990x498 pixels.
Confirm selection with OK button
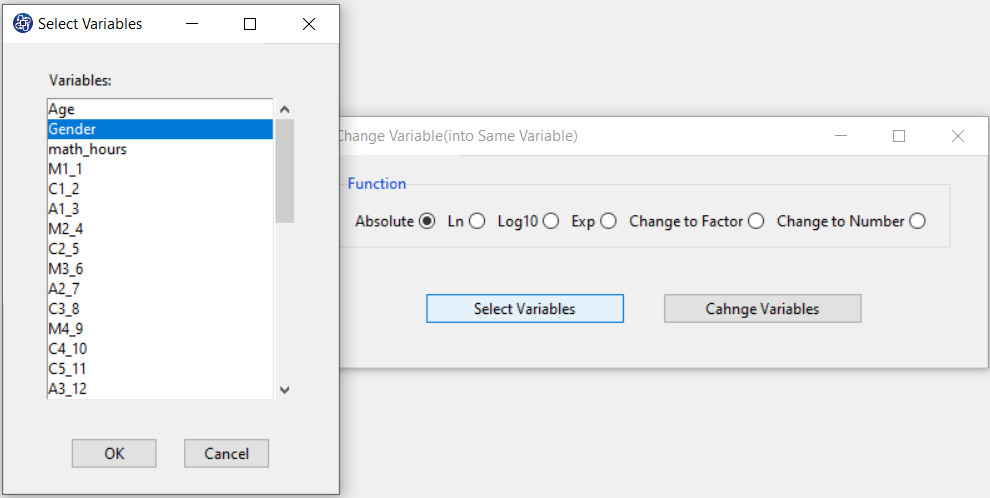[x=114, y=454]
